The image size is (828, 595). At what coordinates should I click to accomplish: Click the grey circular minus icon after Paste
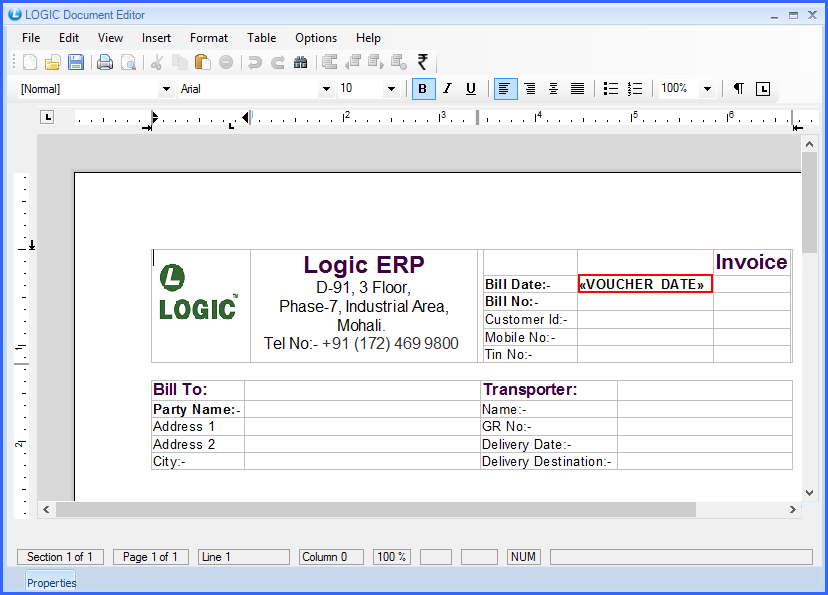click(226, 62)
